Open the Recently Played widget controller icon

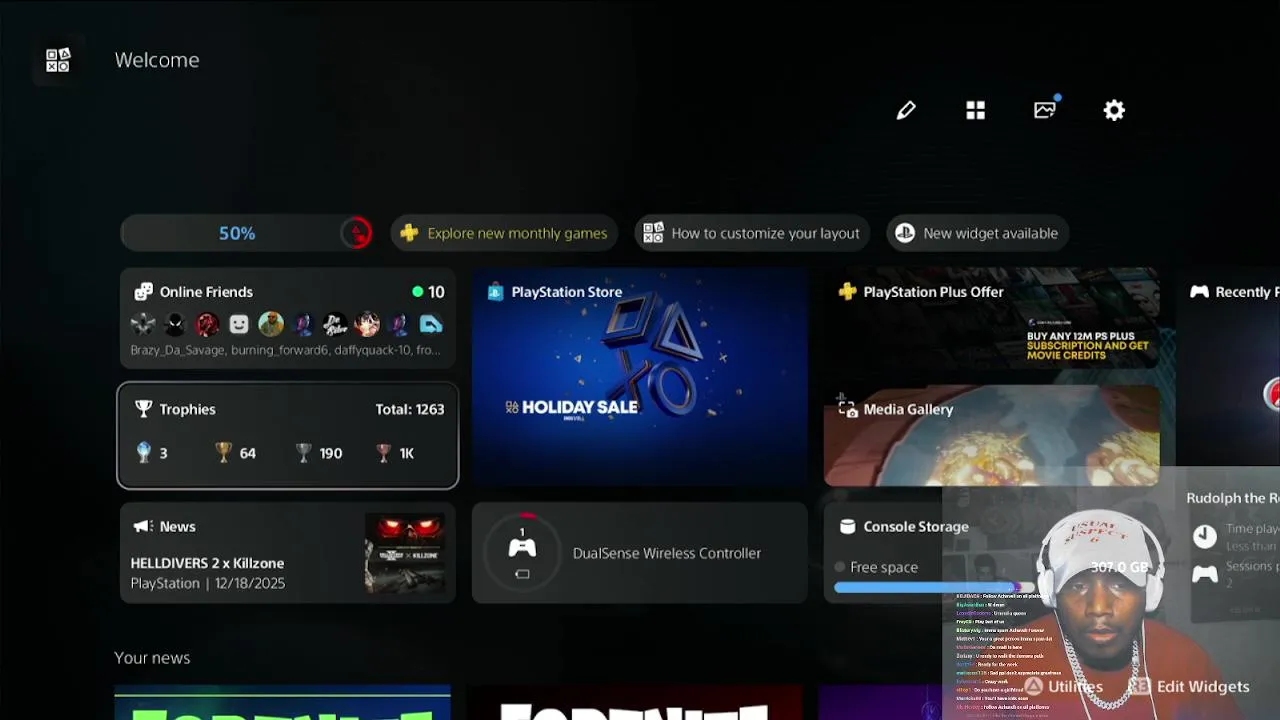click(1199, 292)
